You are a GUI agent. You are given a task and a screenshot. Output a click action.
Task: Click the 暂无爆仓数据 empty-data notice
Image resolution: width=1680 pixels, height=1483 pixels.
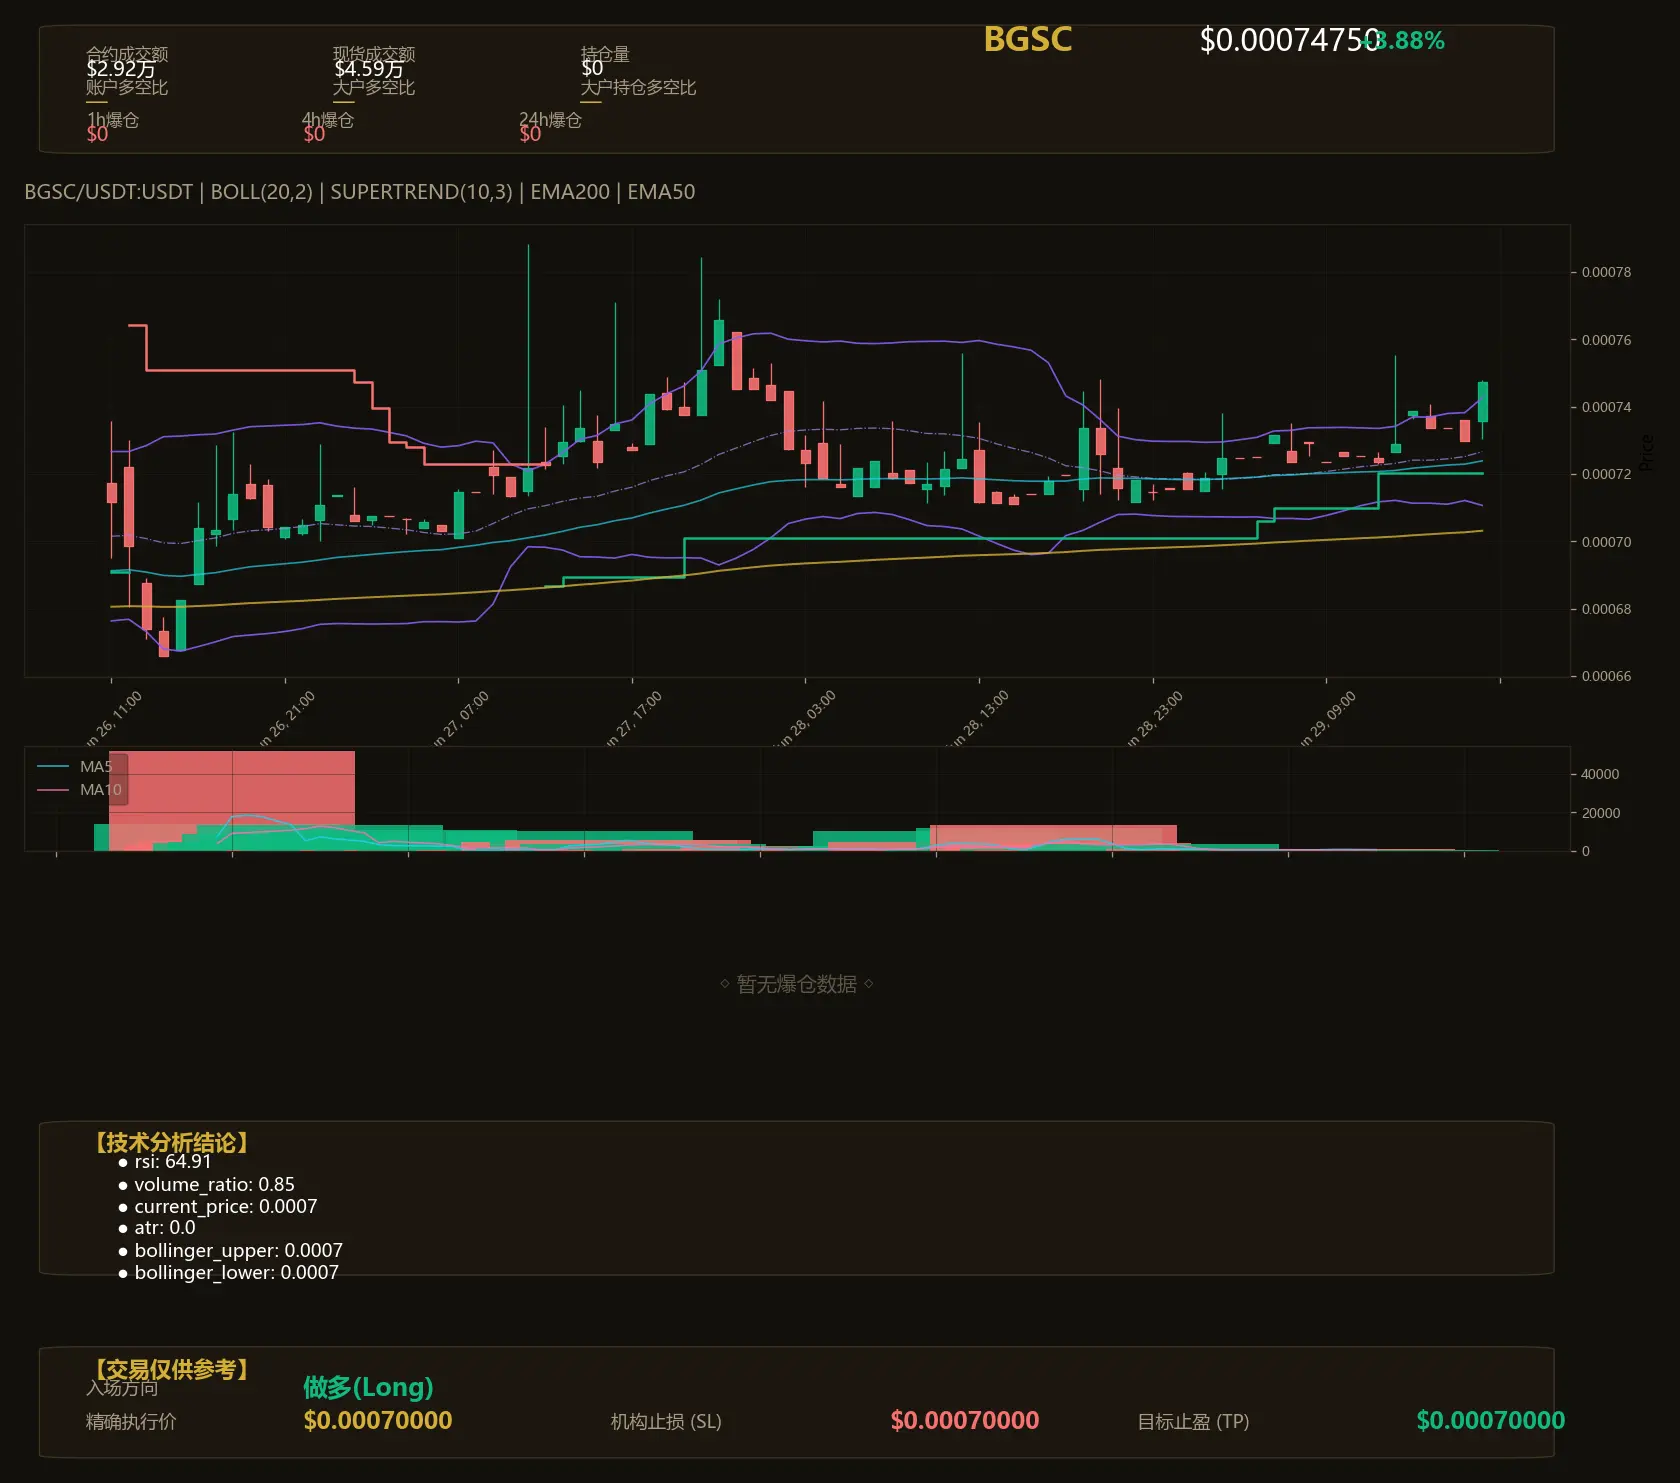click(x=797, y=984)
